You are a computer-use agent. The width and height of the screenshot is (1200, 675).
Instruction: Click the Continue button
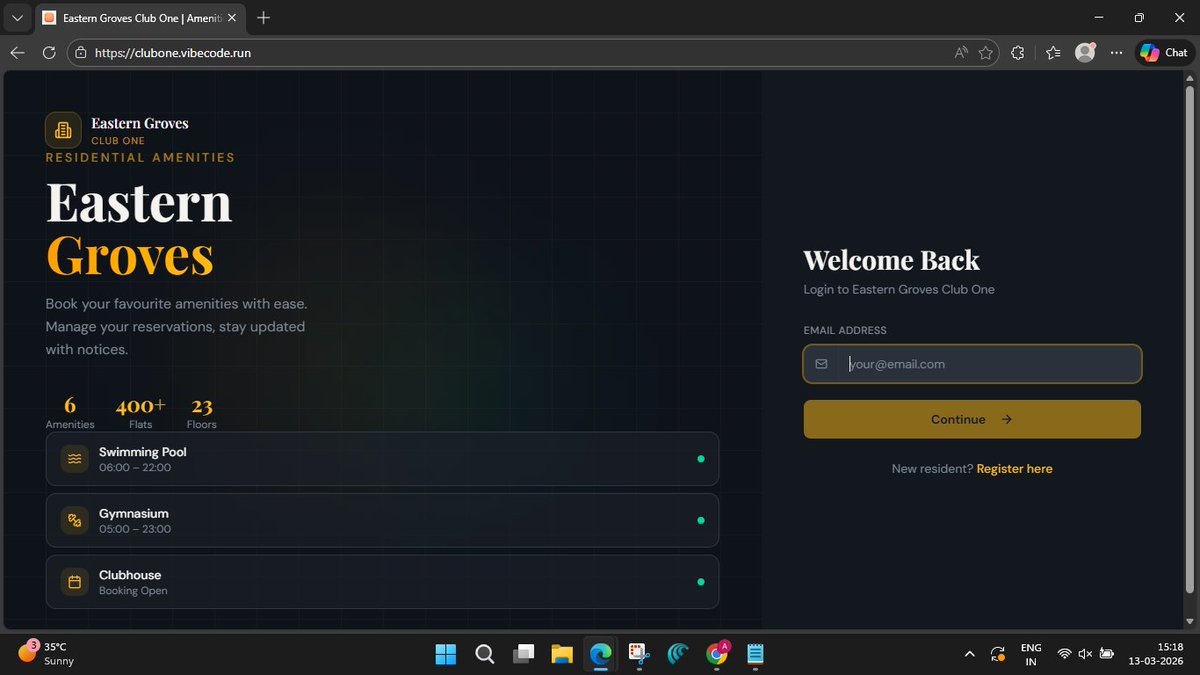972,419
